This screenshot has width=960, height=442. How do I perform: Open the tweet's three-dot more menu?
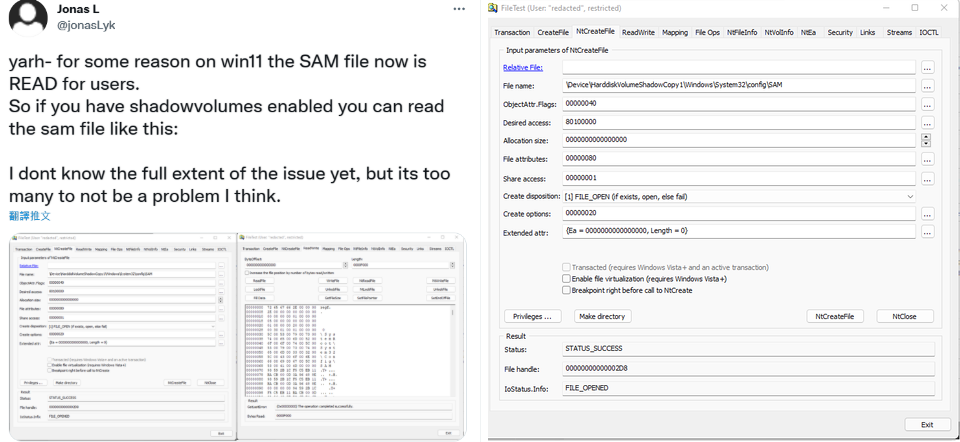(x=458, y=9)
